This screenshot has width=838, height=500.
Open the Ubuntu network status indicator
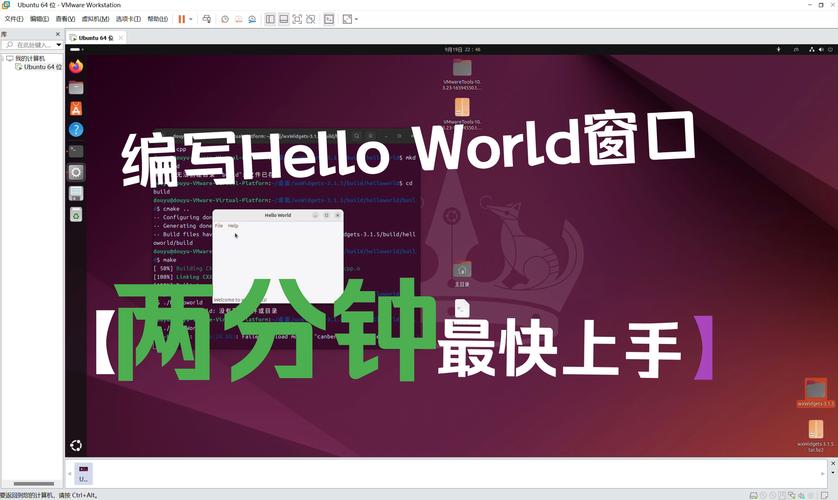(x=811, y=49)
